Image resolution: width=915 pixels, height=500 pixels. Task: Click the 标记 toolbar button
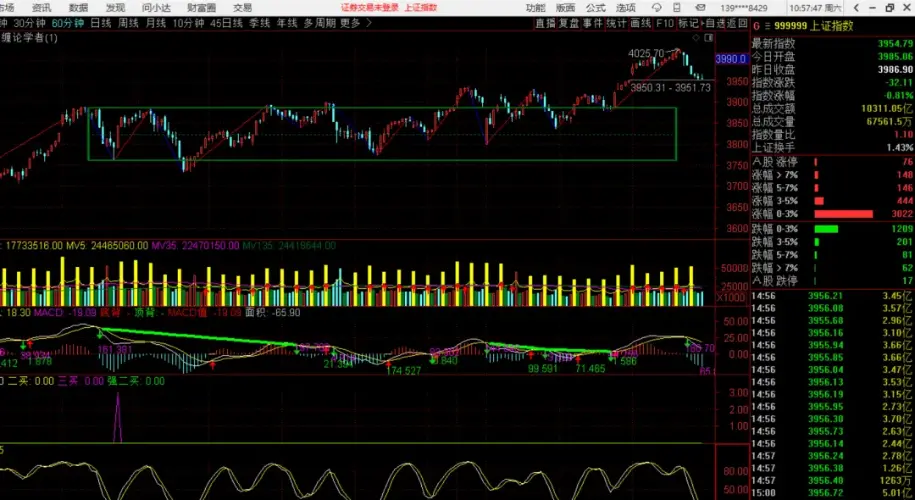[x=688, y=23]
